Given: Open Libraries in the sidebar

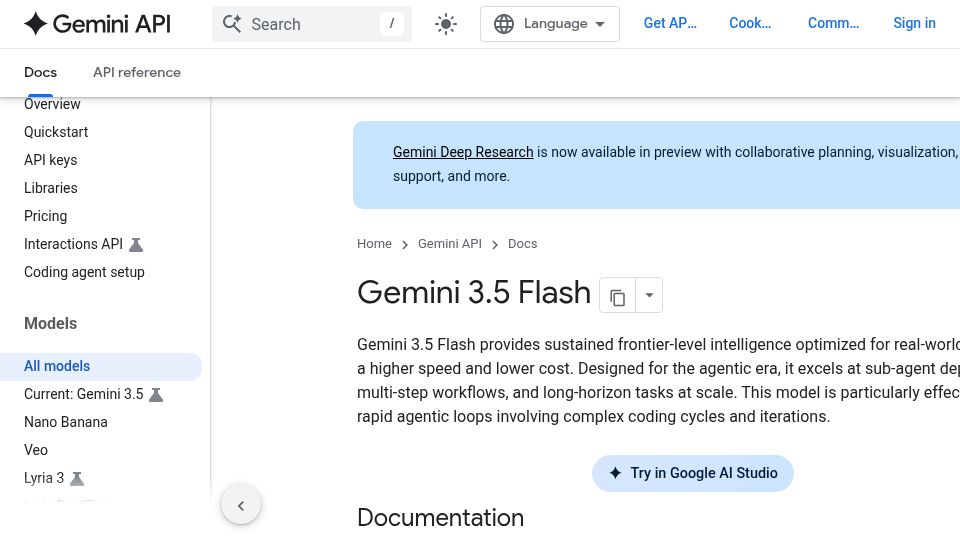Looking at the screenshot, I should pyautogui.click(x=50, y=188).
